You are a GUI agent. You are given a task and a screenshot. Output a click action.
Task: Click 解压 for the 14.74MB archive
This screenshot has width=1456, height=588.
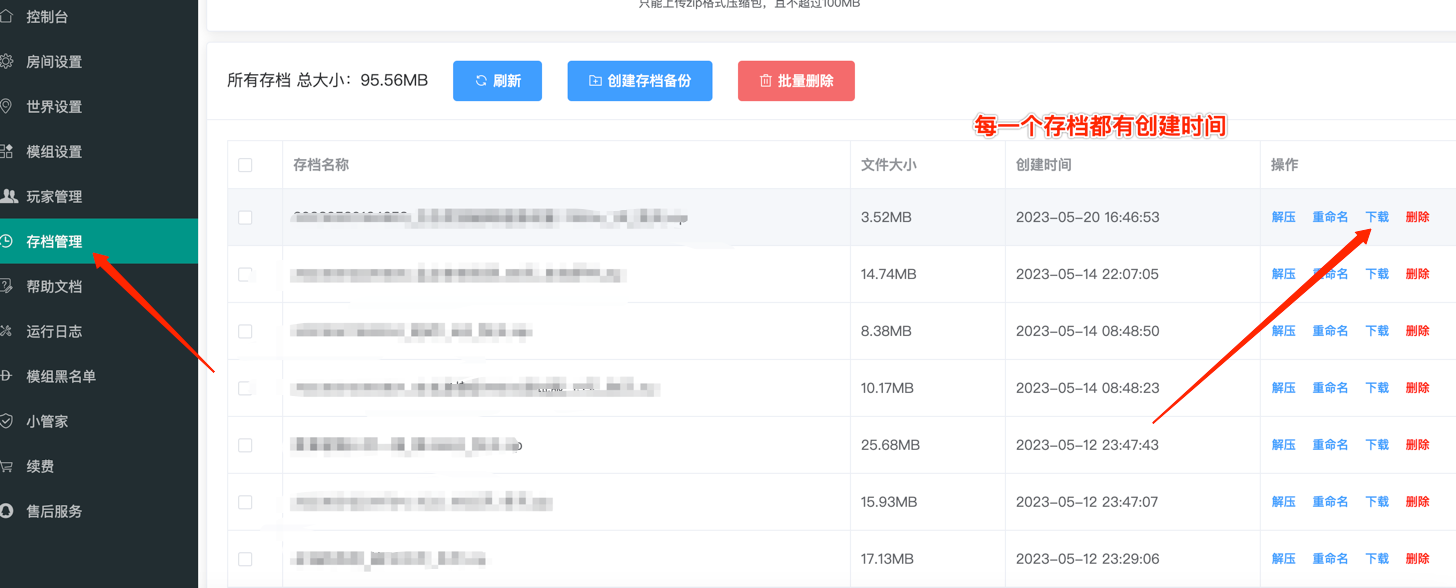point(1283,274)
